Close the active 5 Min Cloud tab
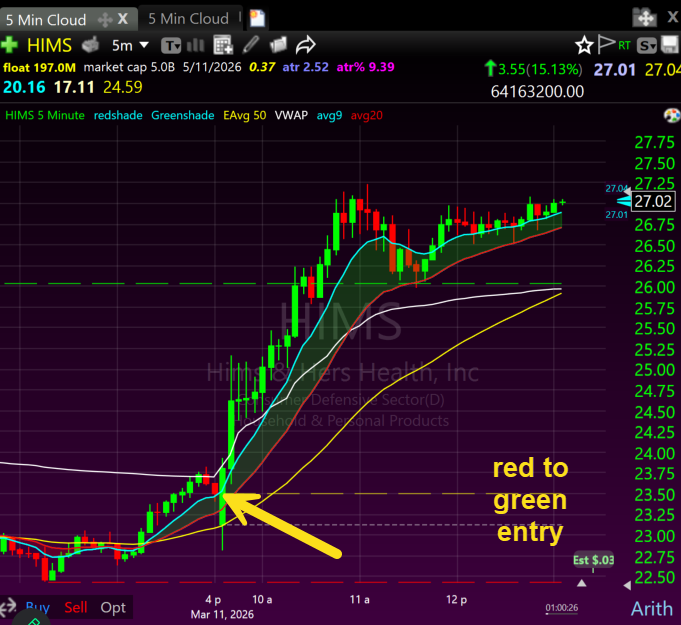 point(123,19)
